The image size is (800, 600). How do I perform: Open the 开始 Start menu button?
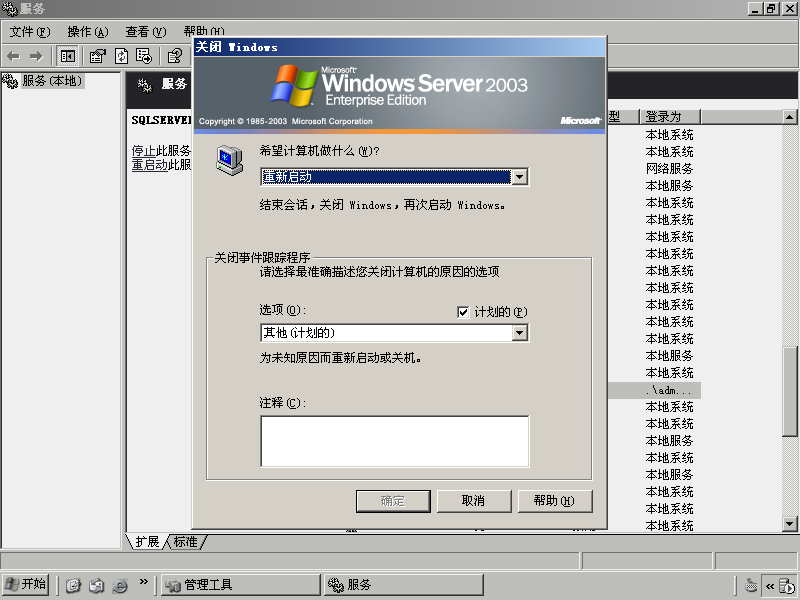(x=26, y=584)
